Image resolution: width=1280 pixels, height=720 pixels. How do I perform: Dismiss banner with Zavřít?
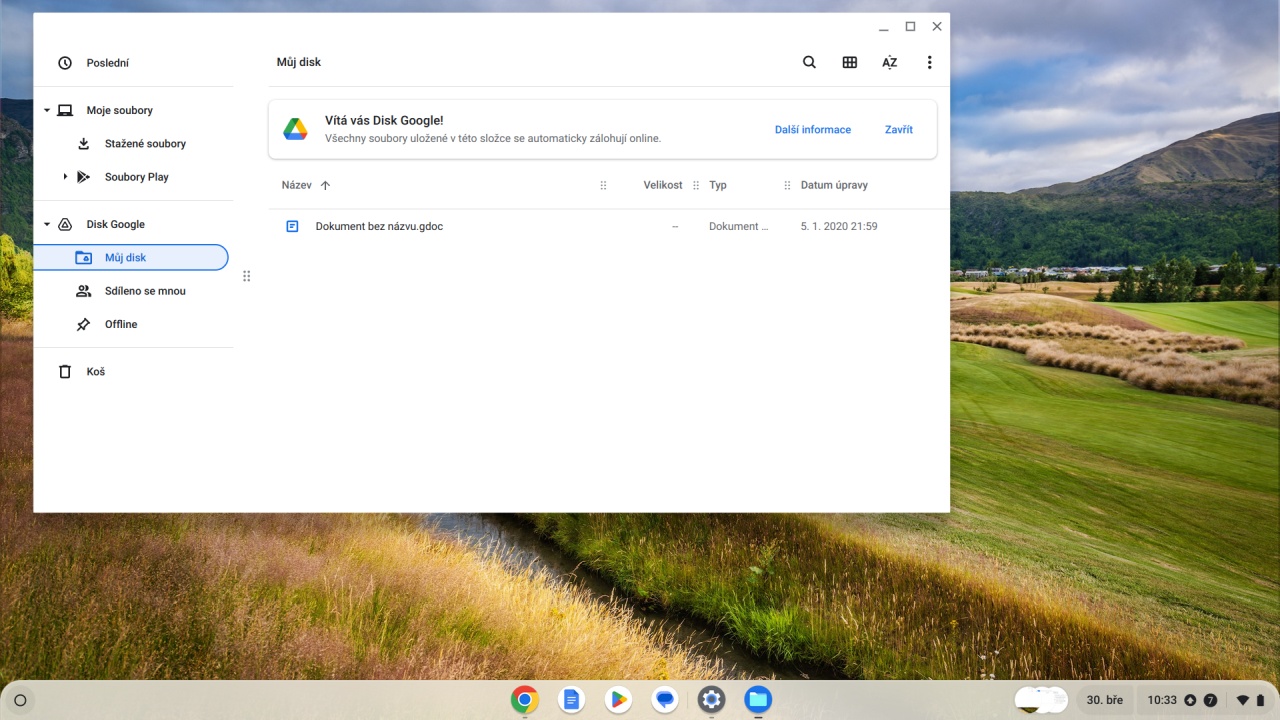coord(899,129)
